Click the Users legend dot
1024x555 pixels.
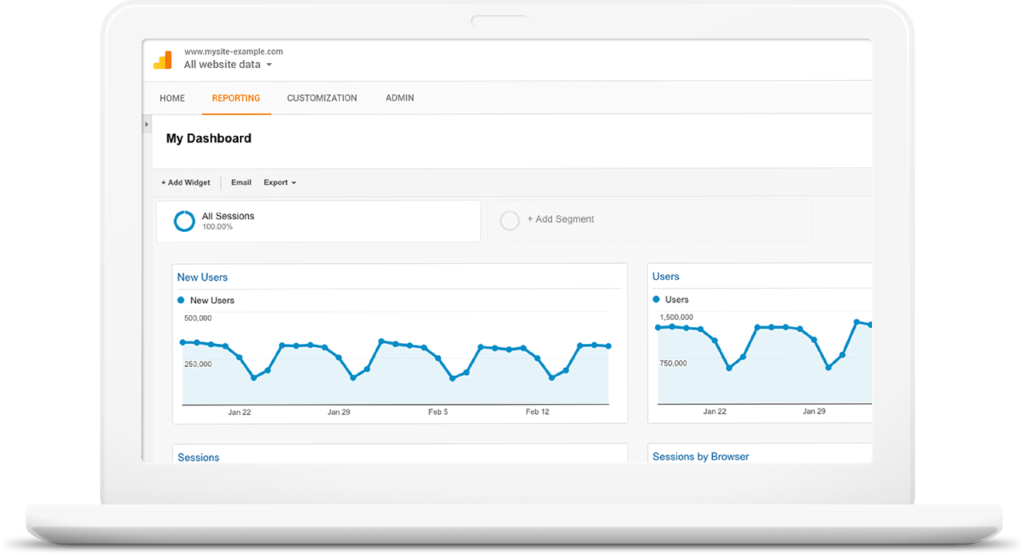(656, 300)
